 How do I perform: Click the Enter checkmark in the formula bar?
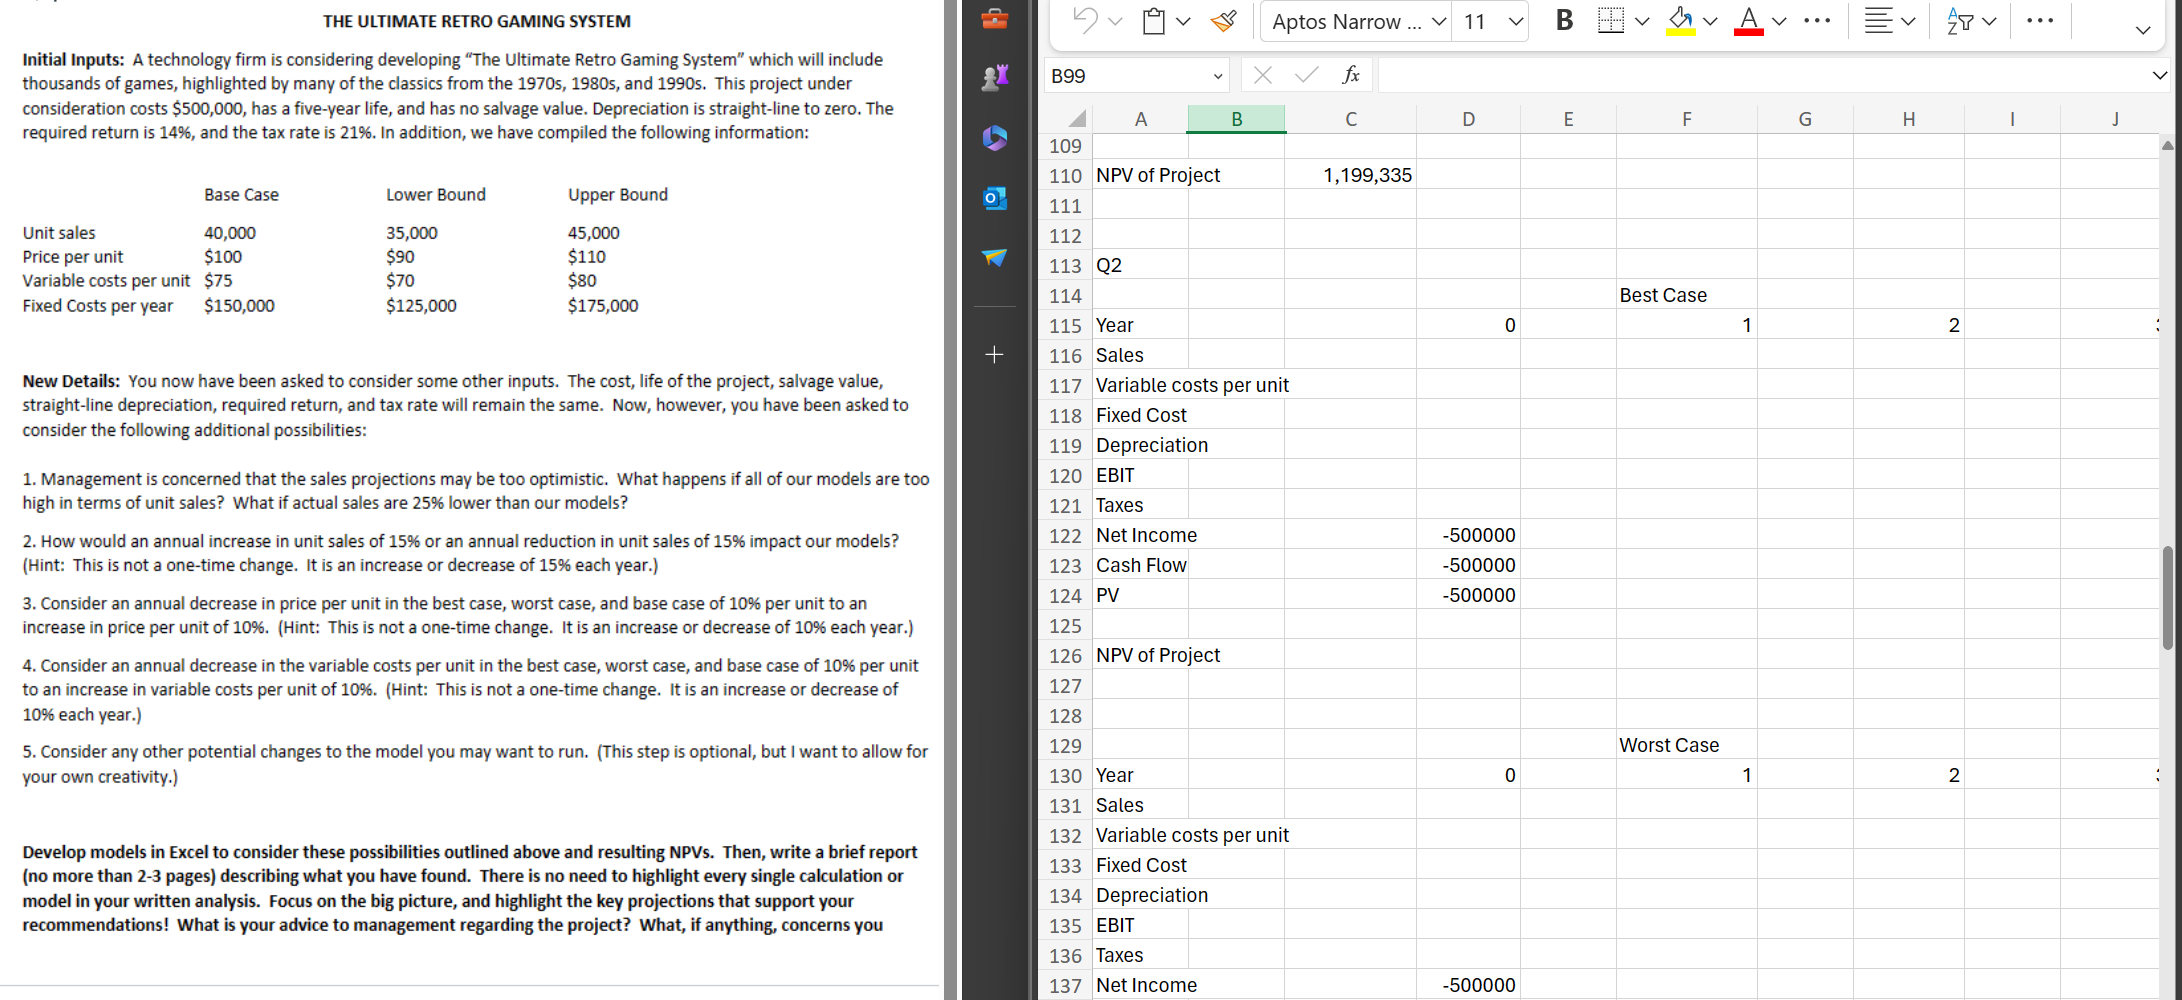(x=1306, y=74)
